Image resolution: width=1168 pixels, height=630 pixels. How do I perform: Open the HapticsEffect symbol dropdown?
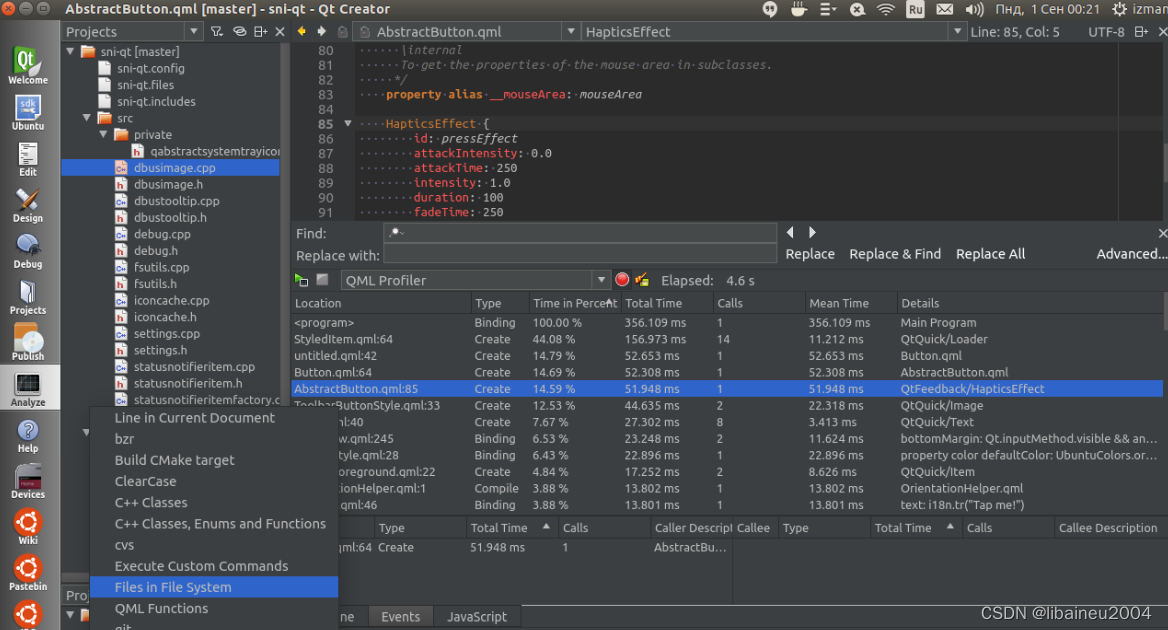click(957, 31)
